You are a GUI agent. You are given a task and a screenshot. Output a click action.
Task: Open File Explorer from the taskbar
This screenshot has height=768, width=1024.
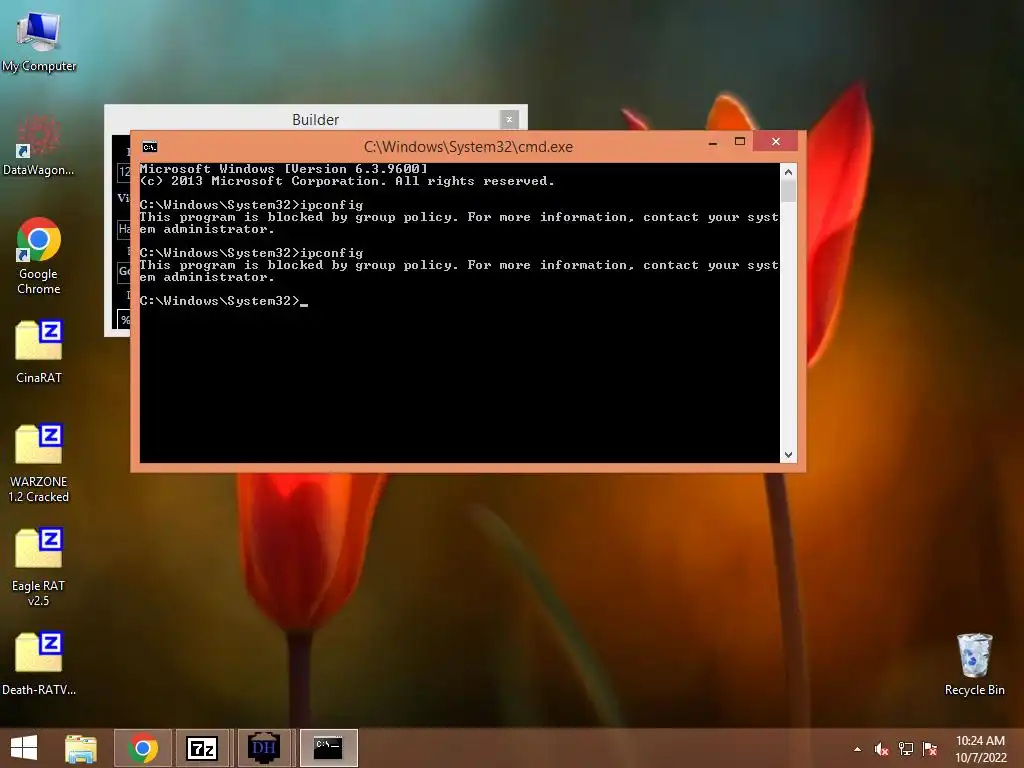coord(81,748)
